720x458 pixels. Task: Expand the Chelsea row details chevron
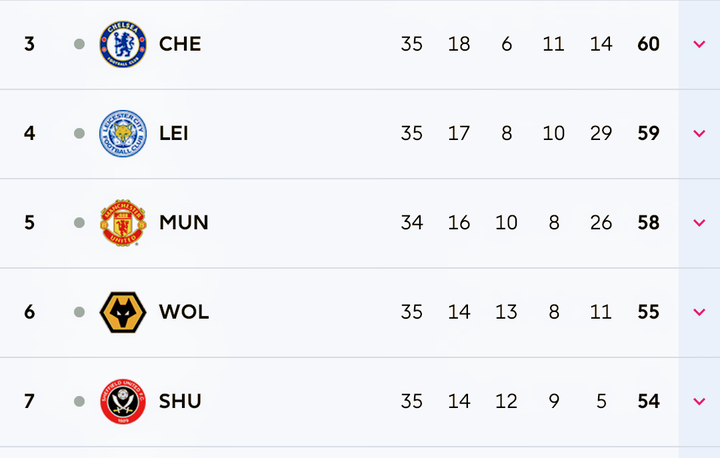(699, 44)
